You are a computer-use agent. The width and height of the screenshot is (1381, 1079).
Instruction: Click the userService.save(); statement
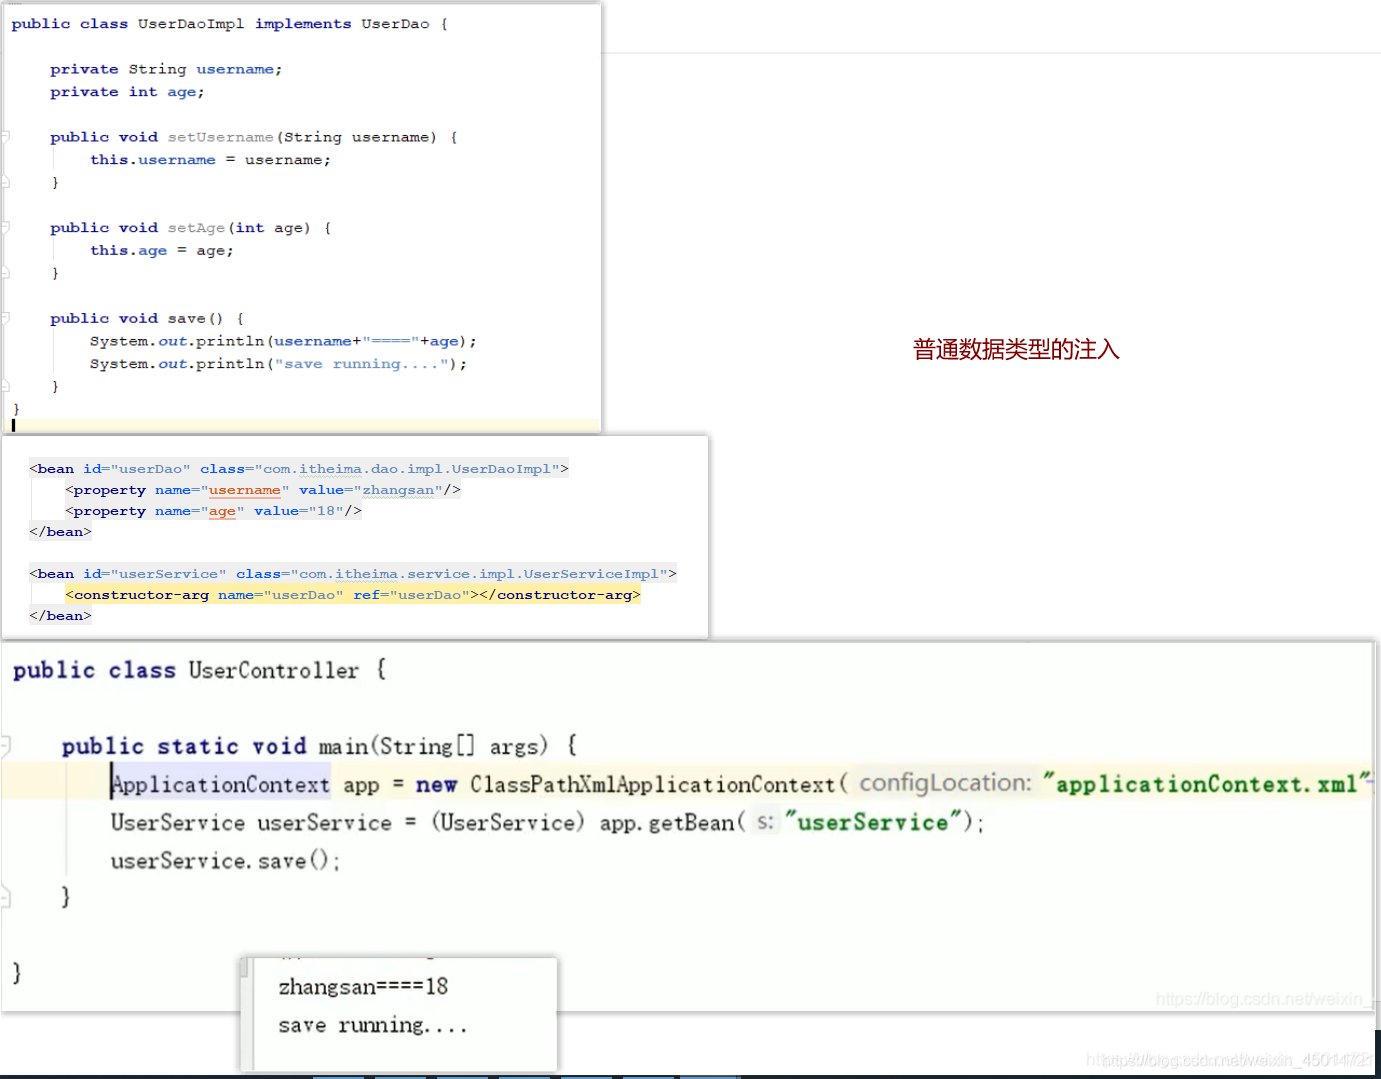225,861
